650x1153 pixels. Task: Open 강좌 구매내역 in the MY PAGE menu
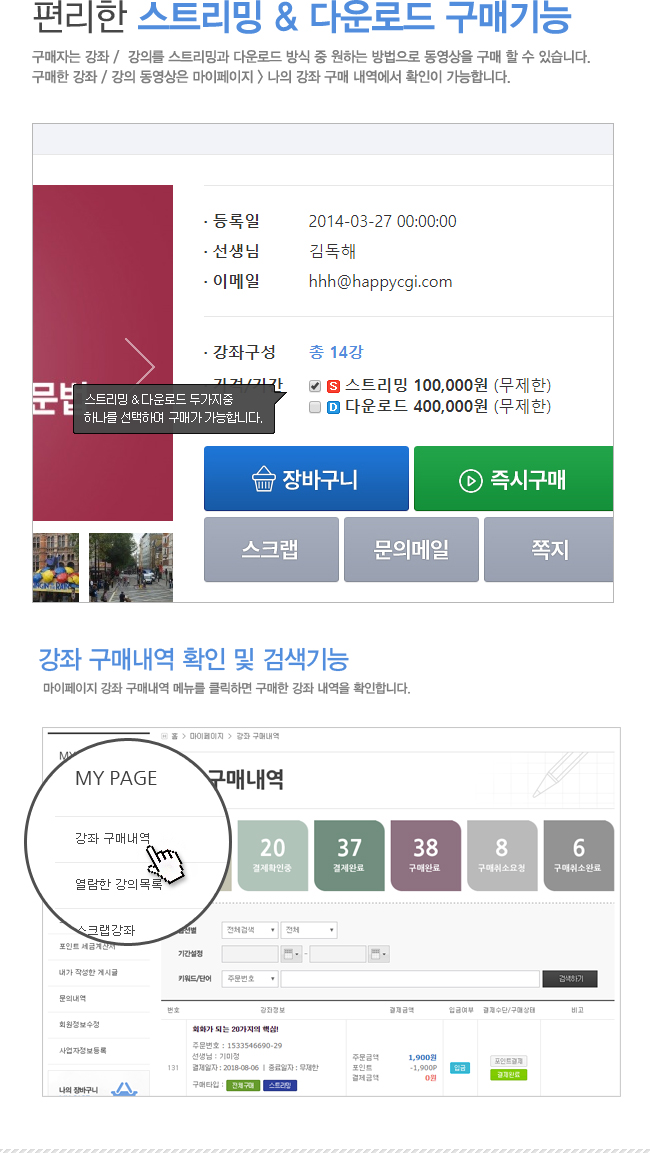(x=113, y=838)
